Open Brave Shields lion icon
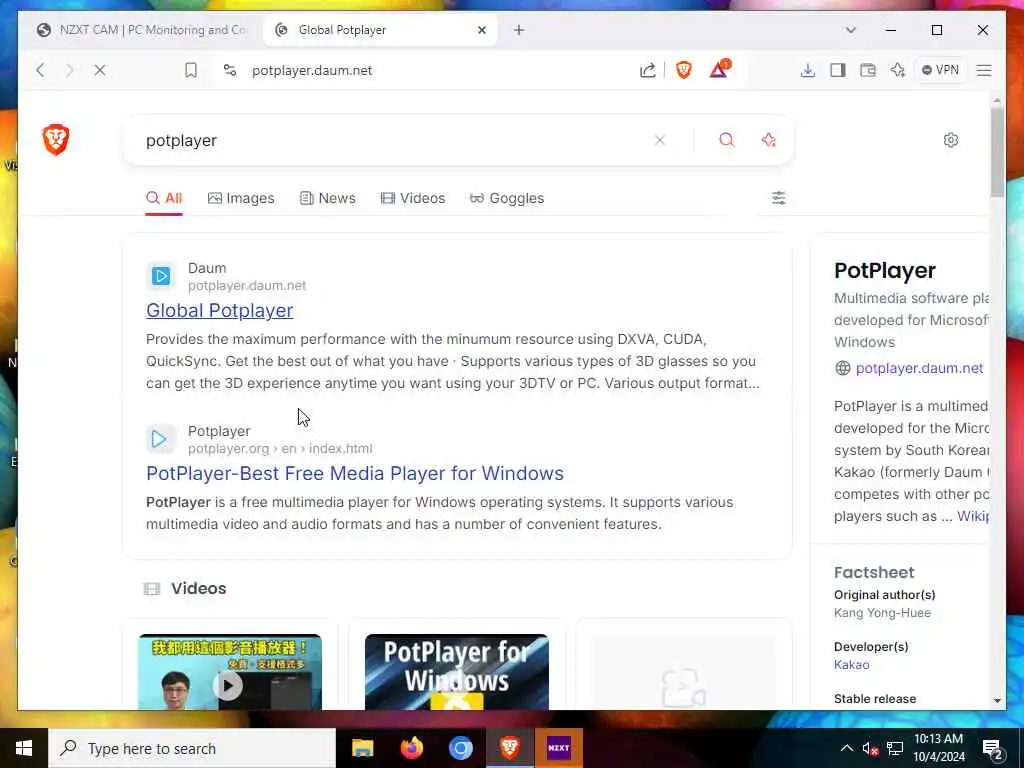Image resolution: width=1024 pixels, height=768 pixels. click(684, 70)
